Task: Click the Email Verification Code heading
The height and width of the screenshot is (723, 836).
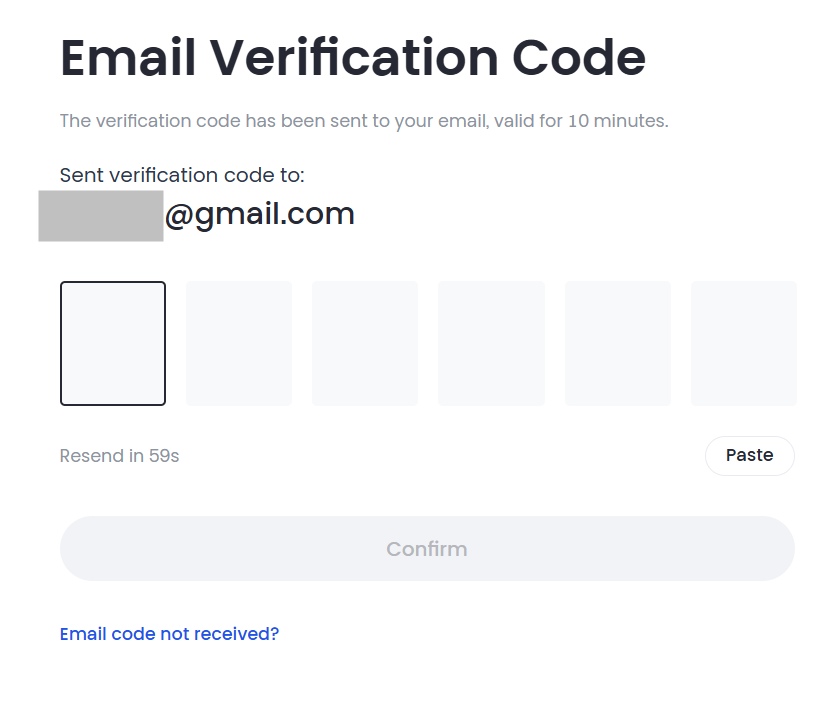Action: coord(353,57)
